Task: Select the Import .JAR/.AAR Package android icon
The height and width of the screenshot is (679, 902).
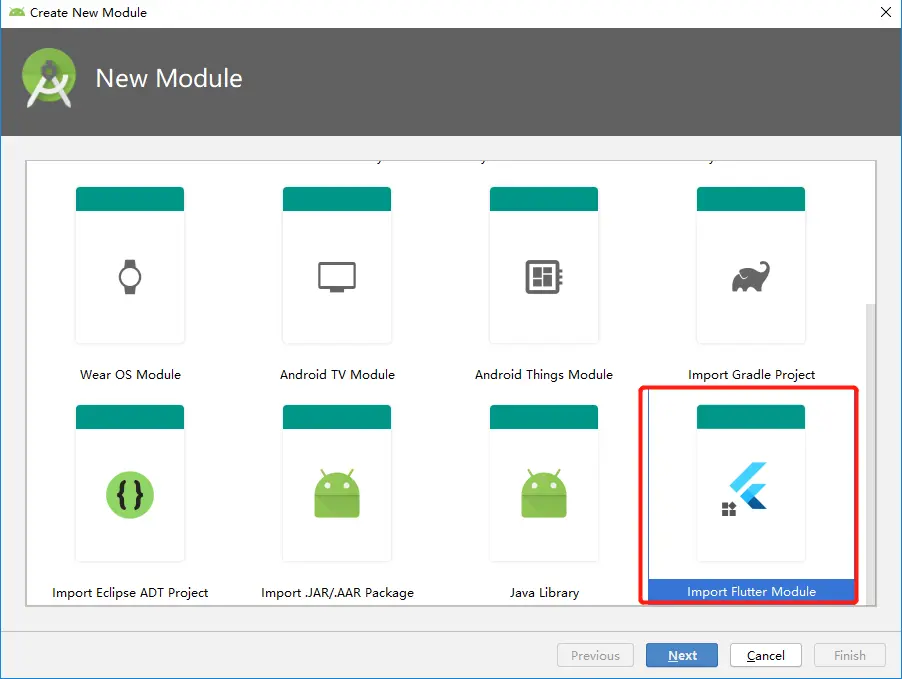Action: (337, 493)
